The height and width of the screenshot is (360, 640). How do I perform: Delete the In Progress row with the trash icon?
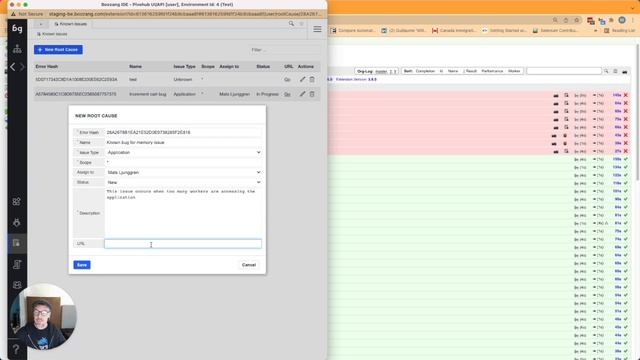pyautogui.click(x=312, y=94)
